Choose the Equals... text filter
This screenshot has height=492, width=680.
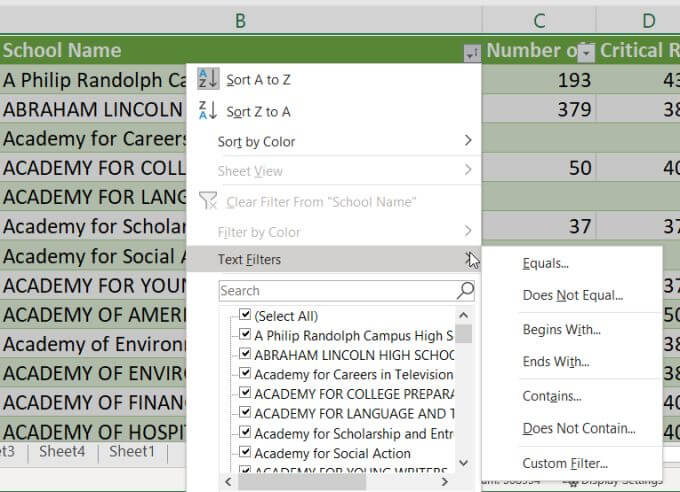pos(545,264)
